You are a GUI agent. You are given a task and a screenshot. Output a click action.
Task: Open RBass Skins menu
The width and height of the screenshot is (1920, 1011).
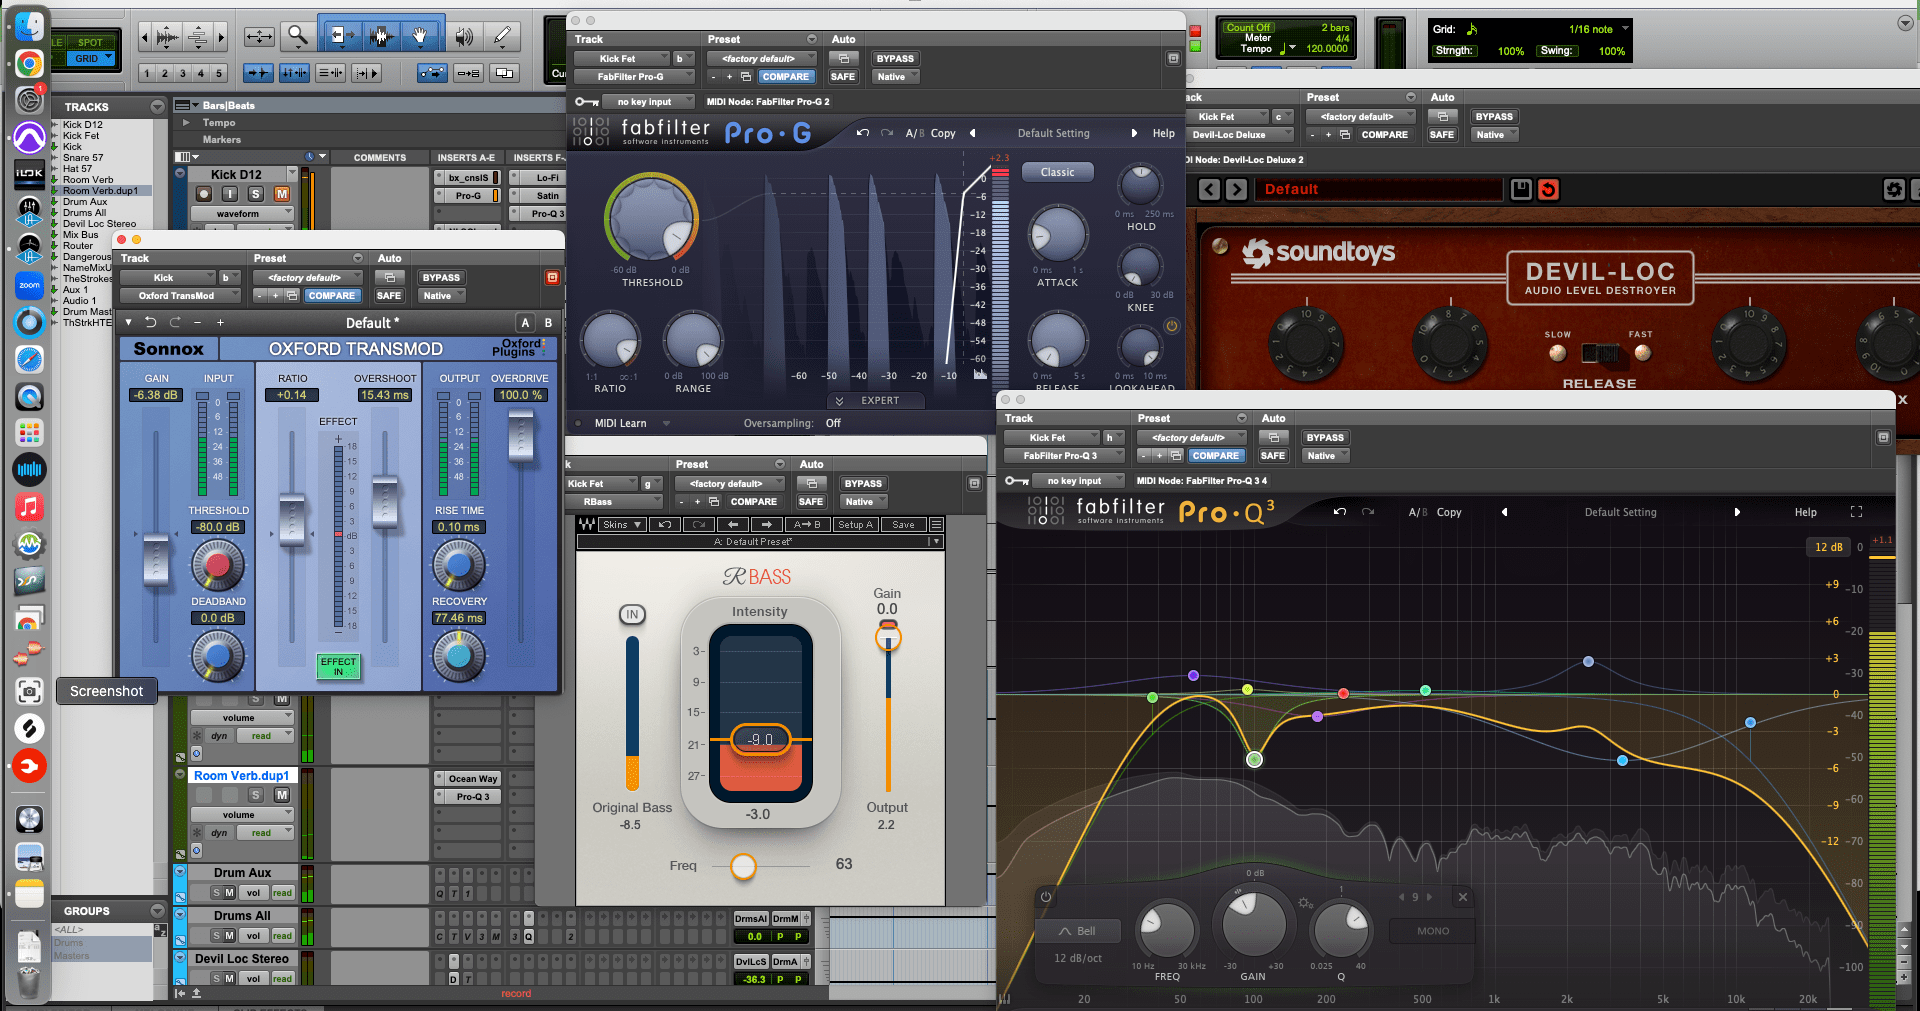click(x=622, y=524)
